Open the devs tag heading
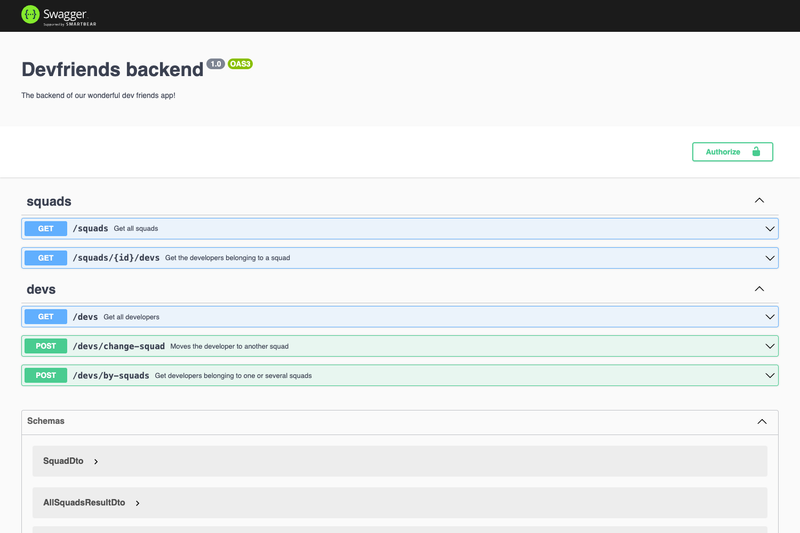Image resolution: width=800 pixels, height=533 pixels. click(41, 289)
